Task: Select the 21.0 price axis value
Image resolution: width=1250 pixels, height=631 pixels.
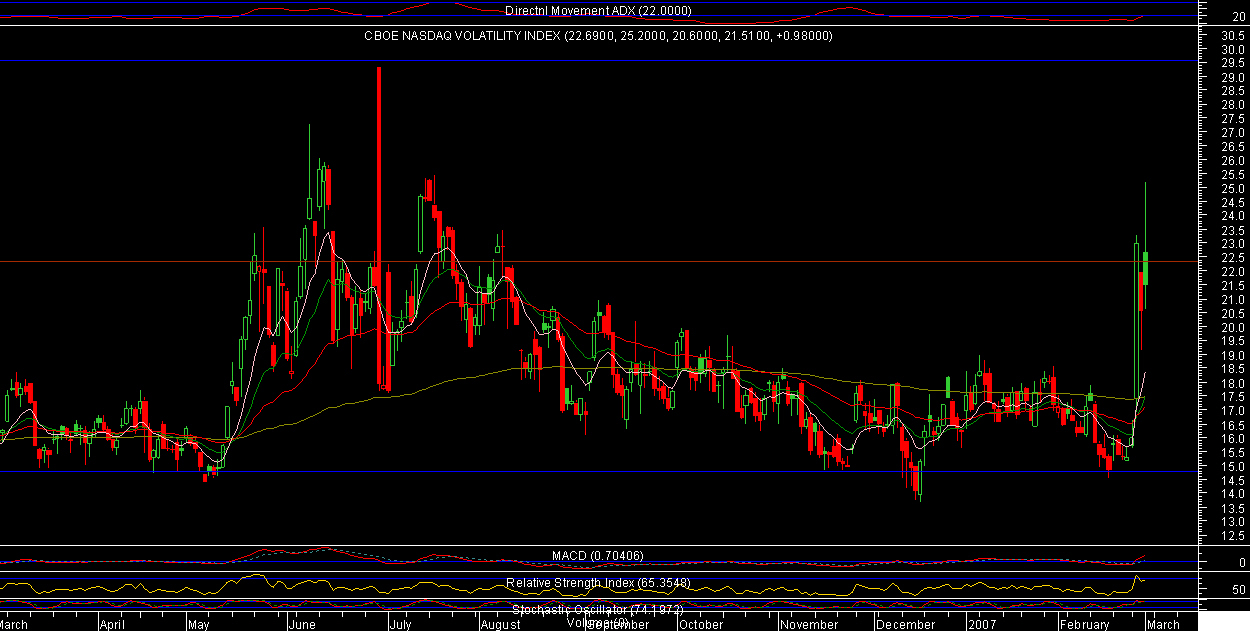Action: (x=1231, y=300)
